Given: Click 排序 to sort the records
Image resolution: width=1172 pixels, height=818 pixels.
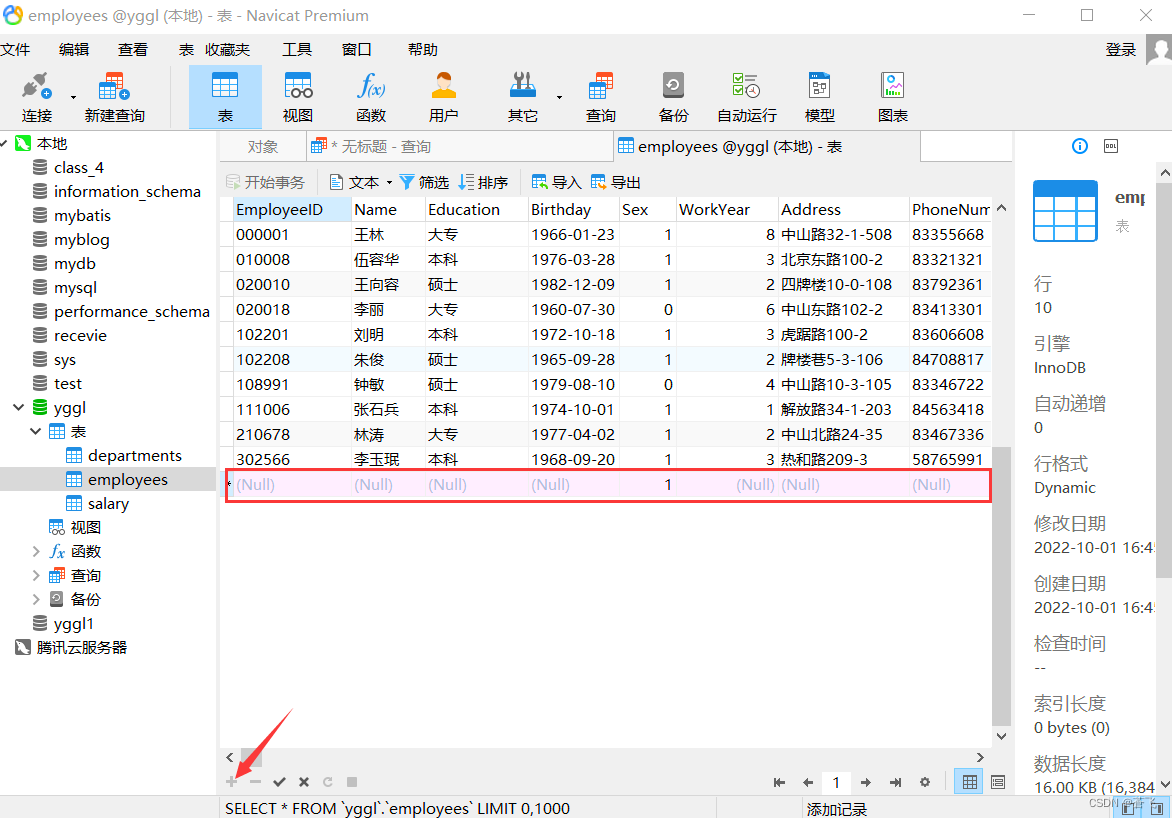Looking at the screenshot, I should coord(483,181).
